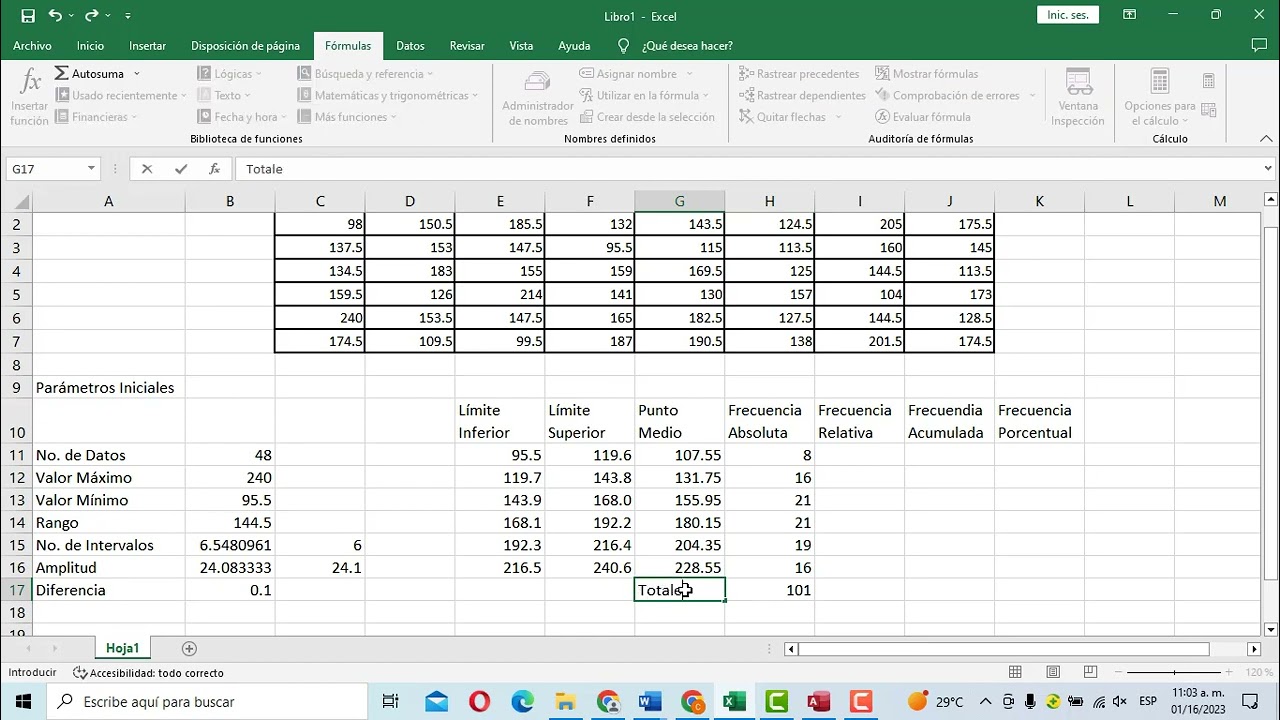Expand the formula bar chevron
Image resolution: width=1280 pixels, height=720 pixels.
tap(1268, 169)
